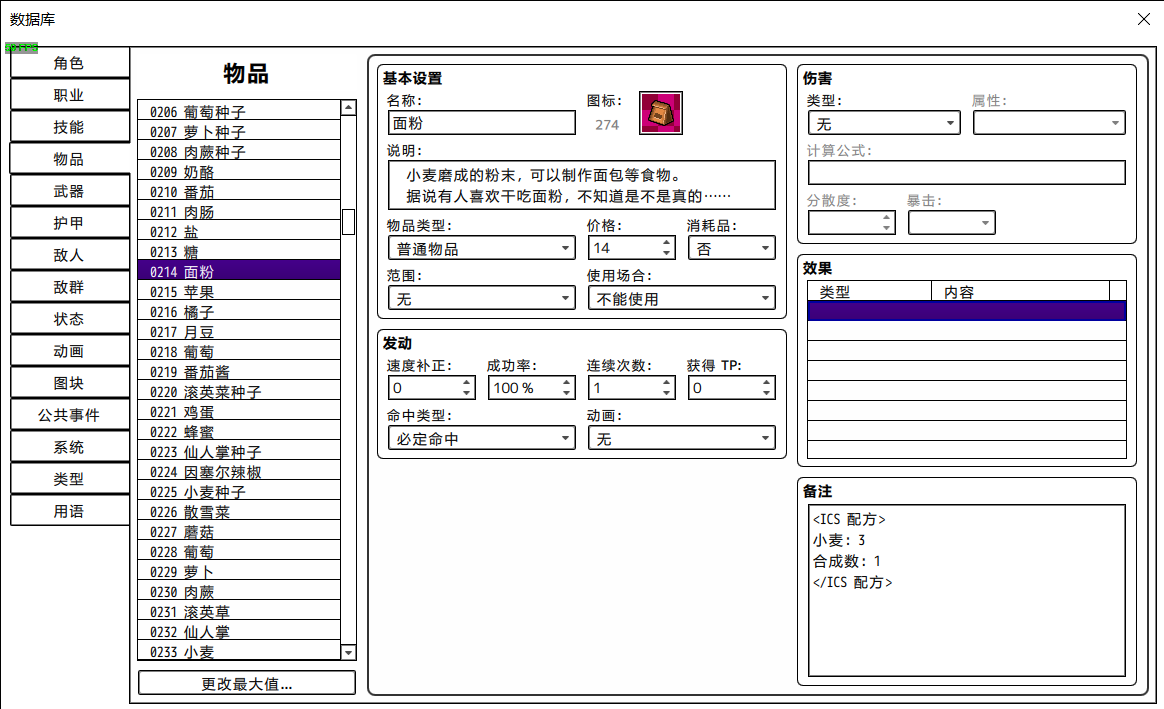Open the 技能 database tab
Screen dimensions: 1164x709
point(70,127)
